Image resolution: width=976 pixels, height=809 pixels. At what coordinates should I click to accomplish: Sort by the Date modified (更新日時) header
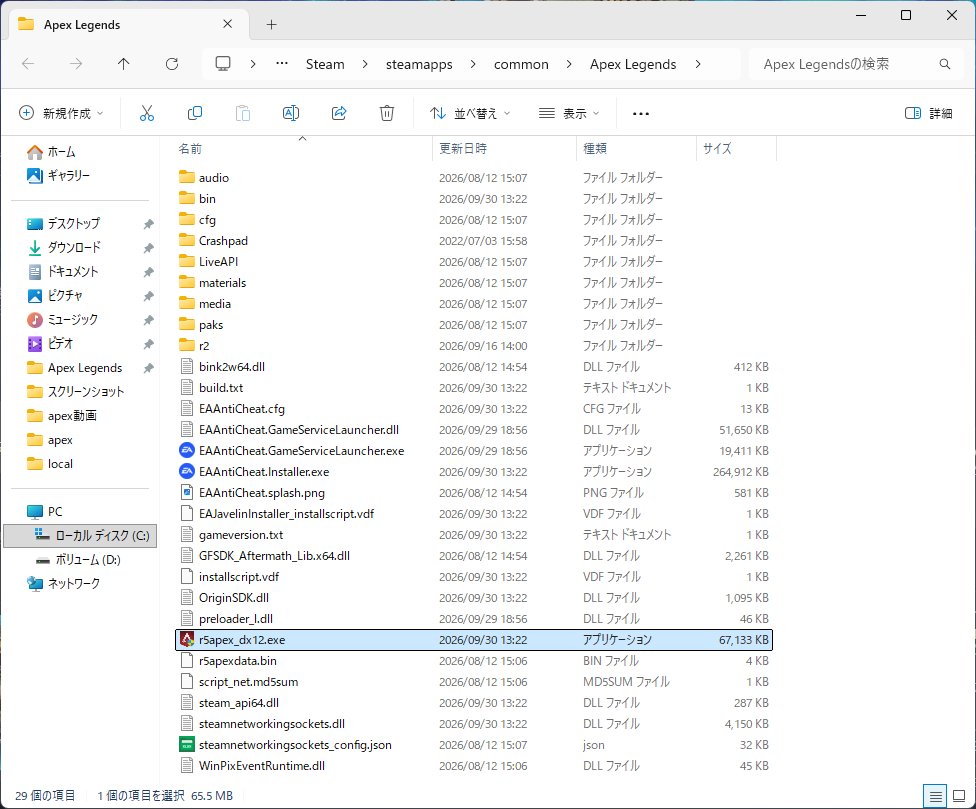[x=504, y=149]
